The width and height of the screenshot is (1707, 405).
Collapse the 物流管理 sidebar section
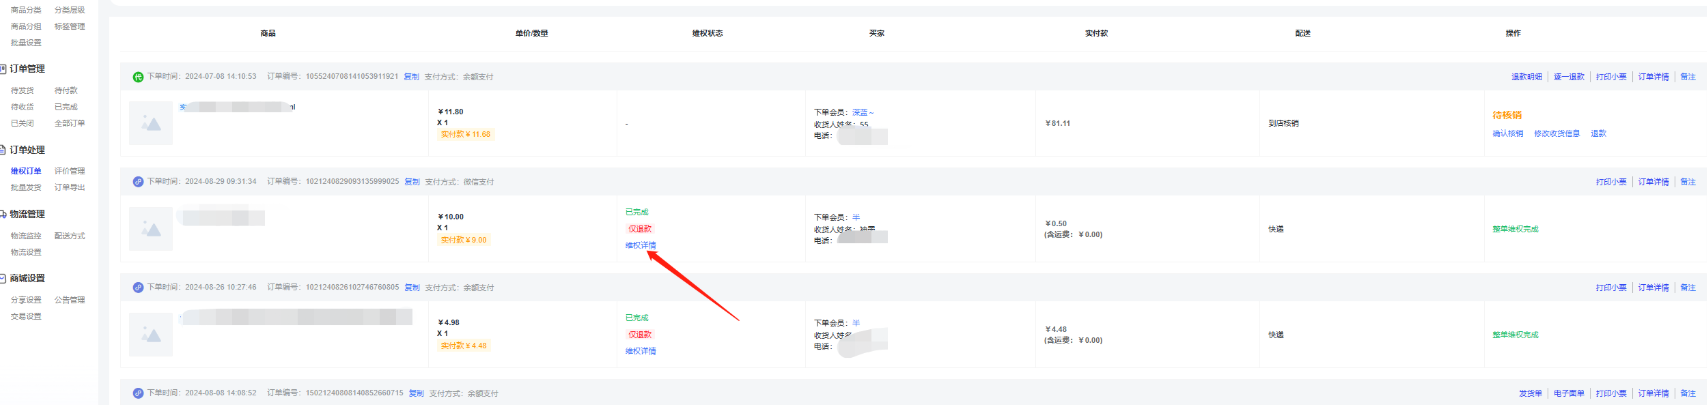pos(4,214)
